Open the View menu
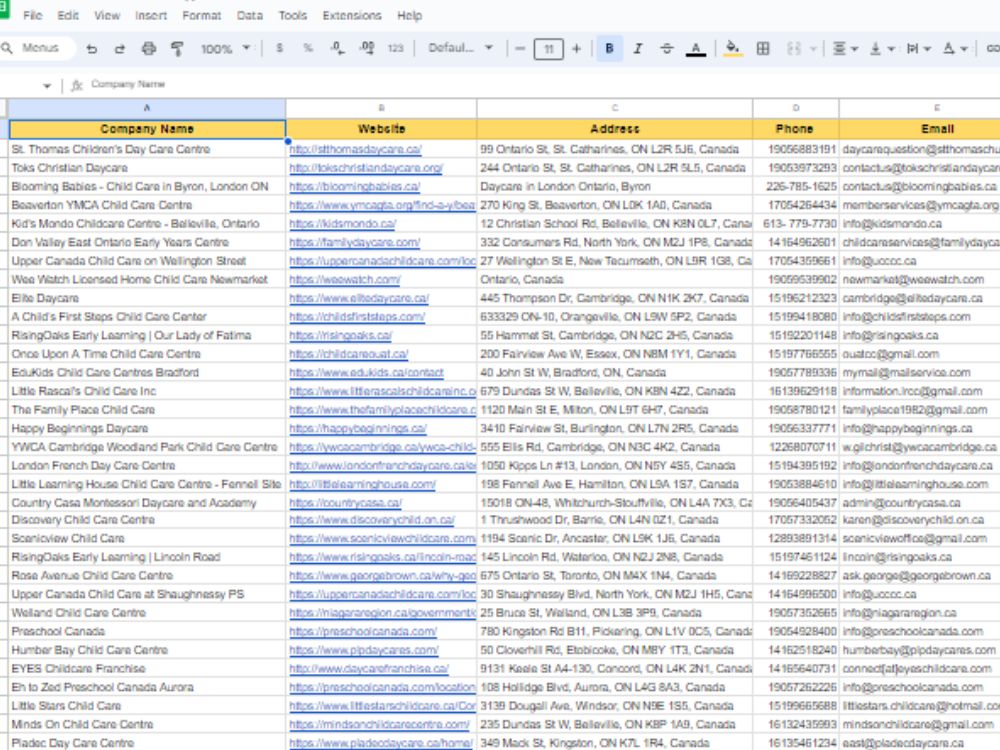The width and height of the screenshot is (1000, 750). pyautogui.click(x=107, y=15)
